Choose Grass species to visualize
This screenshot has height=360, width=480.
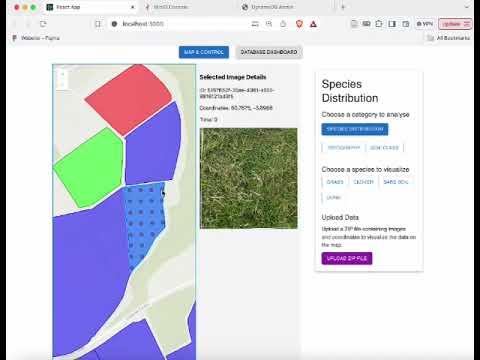coord(335,182)
